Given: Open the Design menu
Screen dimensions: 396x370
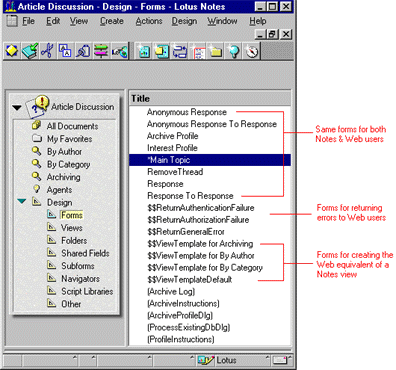Looking at the screenshot, I should pos(184,21).
